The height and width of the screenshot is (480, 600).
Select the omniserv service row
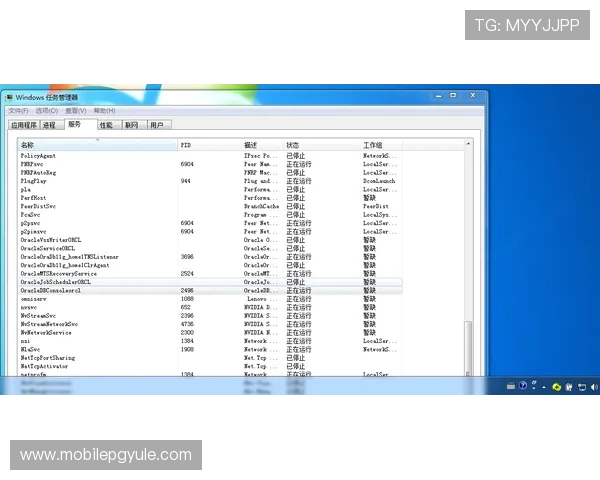[x=210, y=299]
